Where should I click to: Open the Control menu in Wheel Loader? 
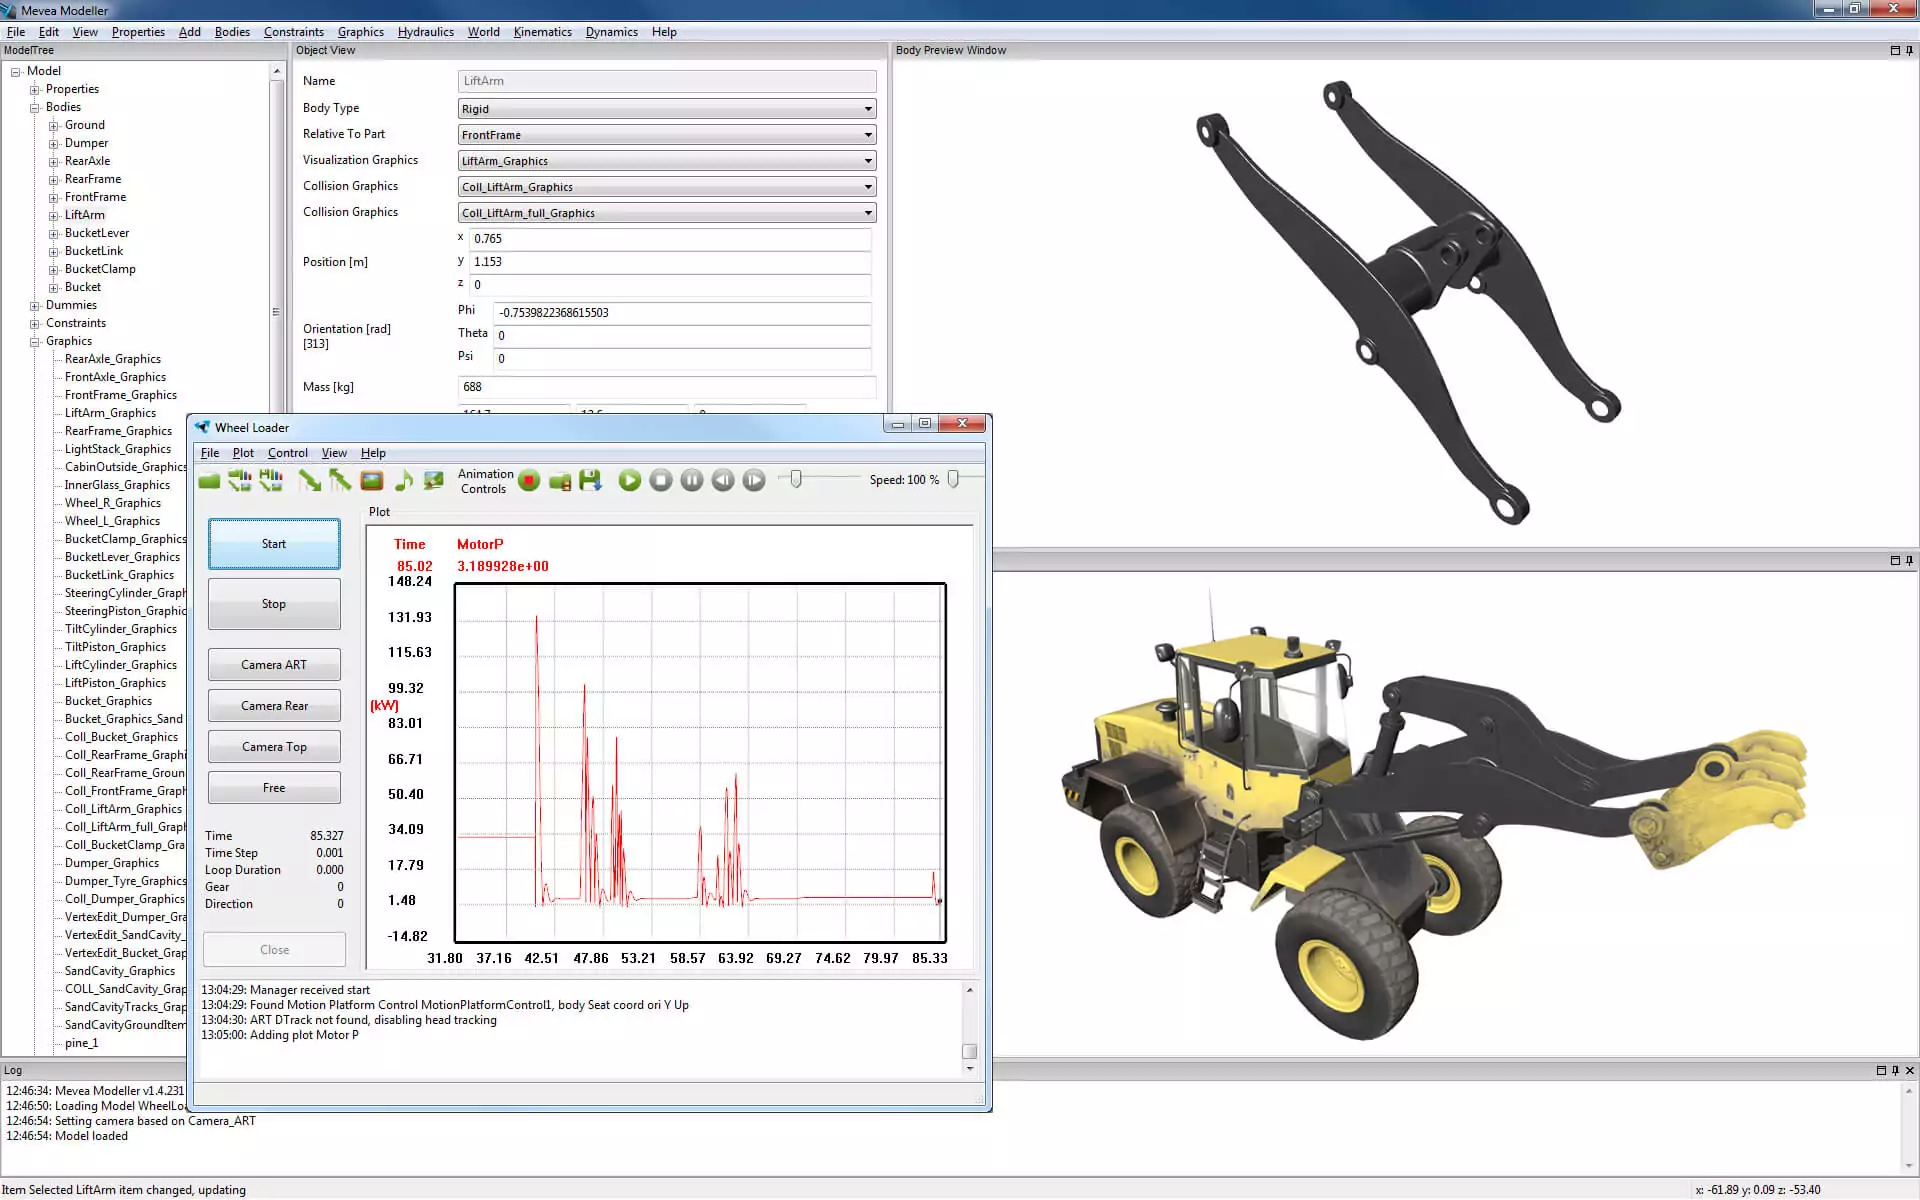click(x=288, y=452)
